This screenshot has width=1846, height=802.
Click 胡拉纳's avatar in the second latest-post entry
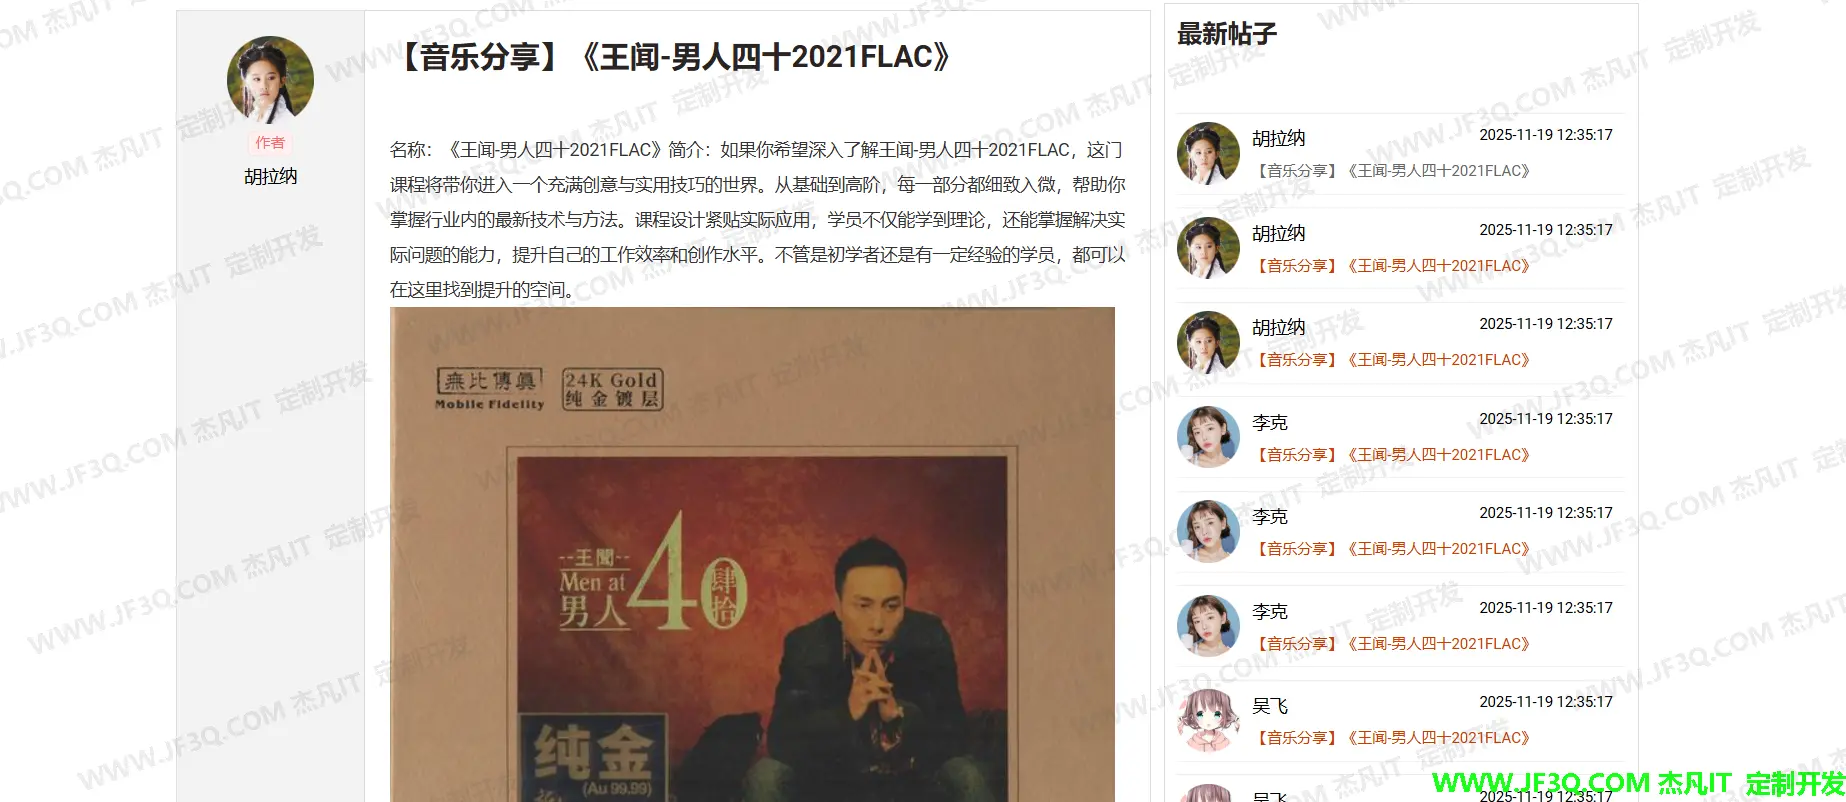pos(1208,248)
